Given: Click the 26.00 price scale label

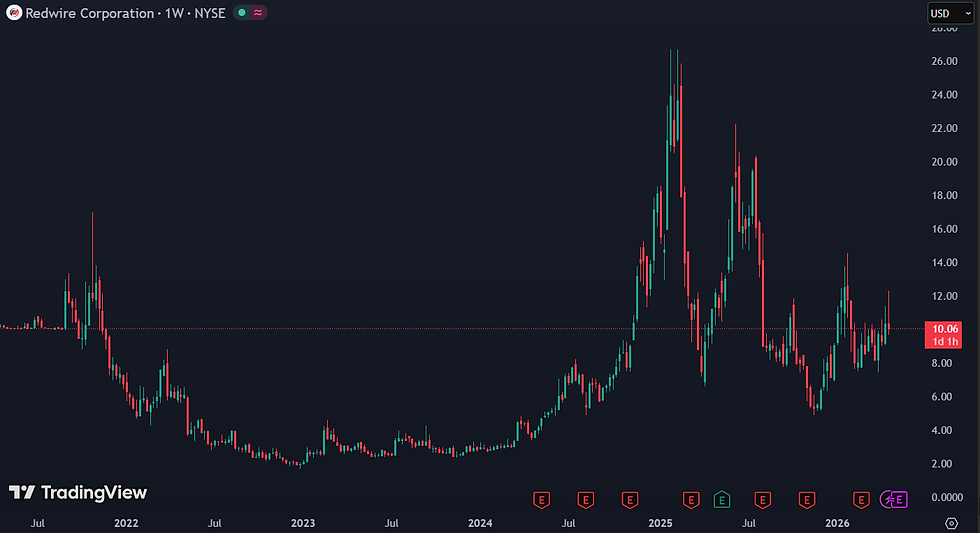Looking at the screenshot, I should (944, 61).
